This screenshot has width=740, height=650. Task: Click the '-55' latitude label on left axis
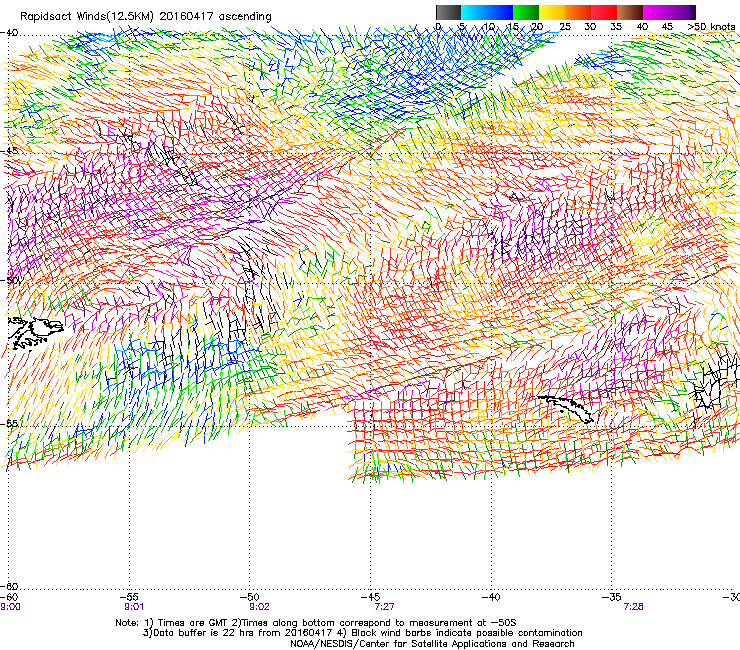9,423
